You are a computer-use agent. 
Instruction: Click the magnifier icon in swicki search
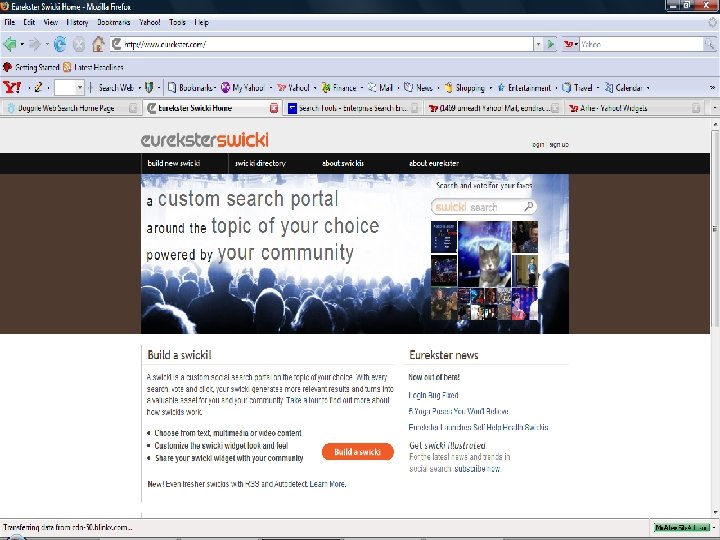click(529, 207)
